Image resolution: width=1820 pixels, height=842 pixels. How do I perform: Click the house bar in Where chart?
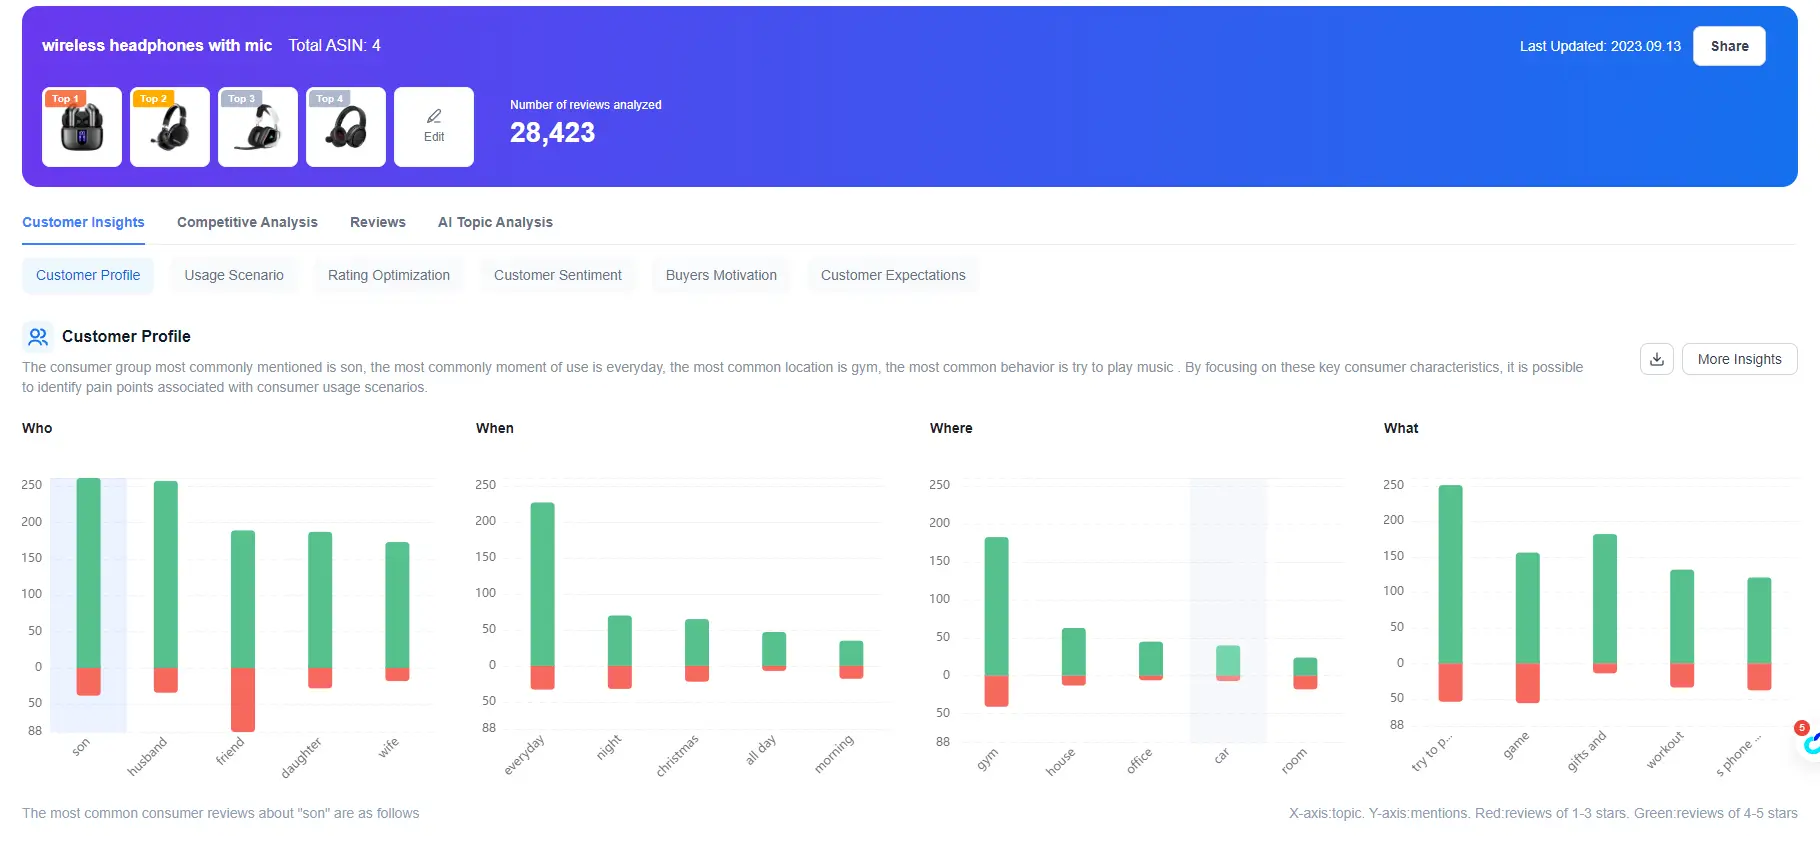pos(1074,657)
